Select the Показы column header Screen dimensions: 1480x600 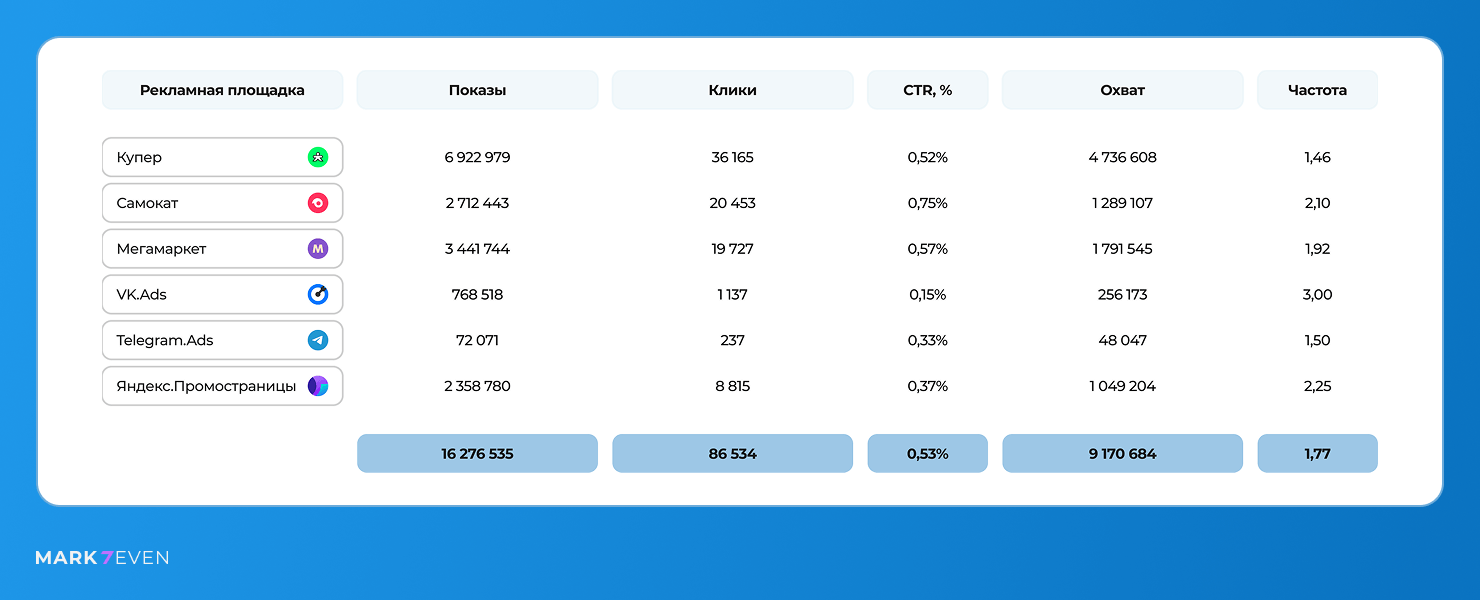[x=477, y=90]
